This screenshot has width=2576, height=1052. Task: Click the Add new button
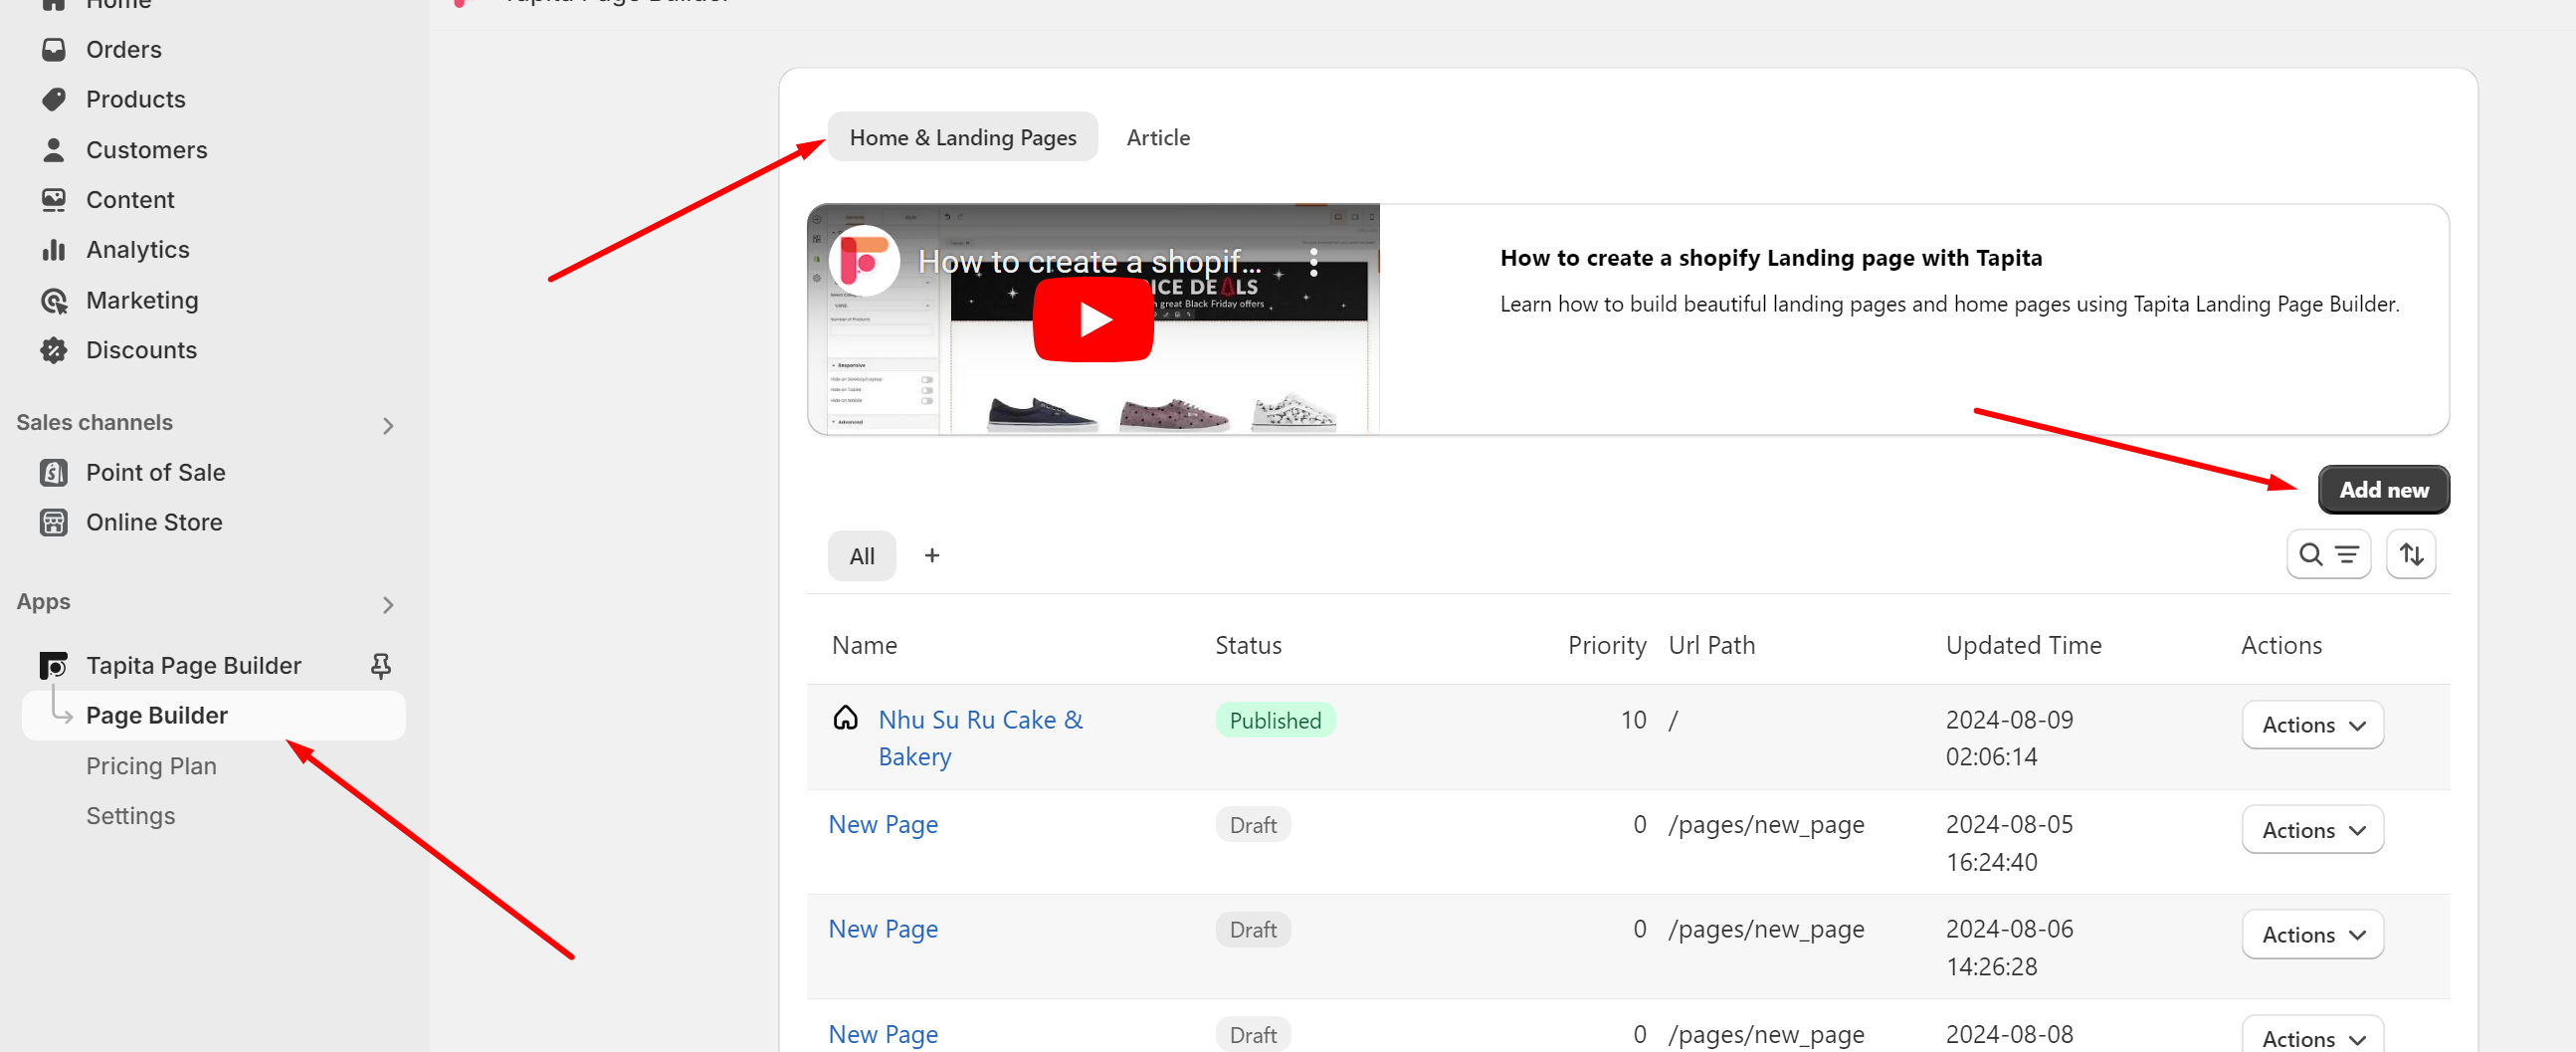coord(2383,489)
